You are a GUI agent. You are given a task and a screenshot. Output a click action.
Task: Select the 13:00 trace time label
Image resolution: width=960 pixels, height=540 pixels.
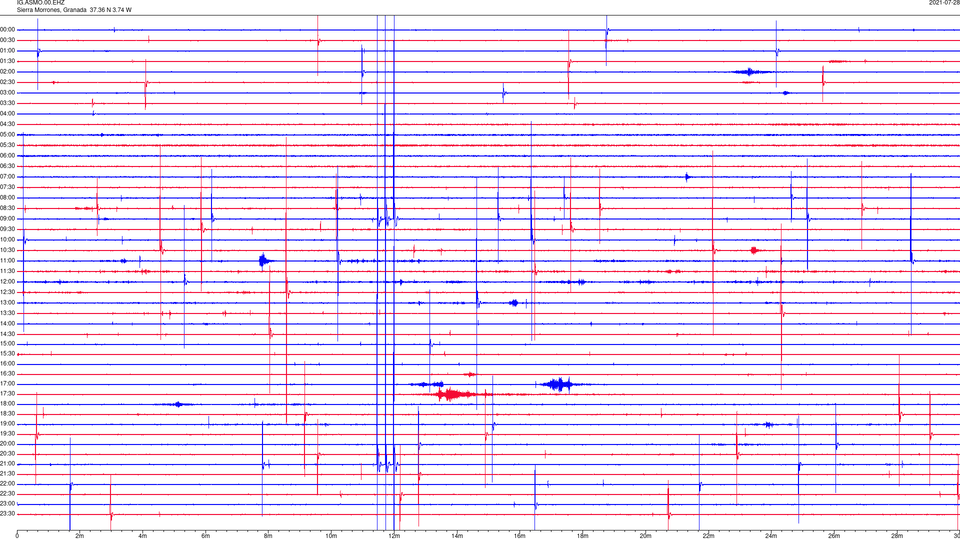[x=8, y=302]
